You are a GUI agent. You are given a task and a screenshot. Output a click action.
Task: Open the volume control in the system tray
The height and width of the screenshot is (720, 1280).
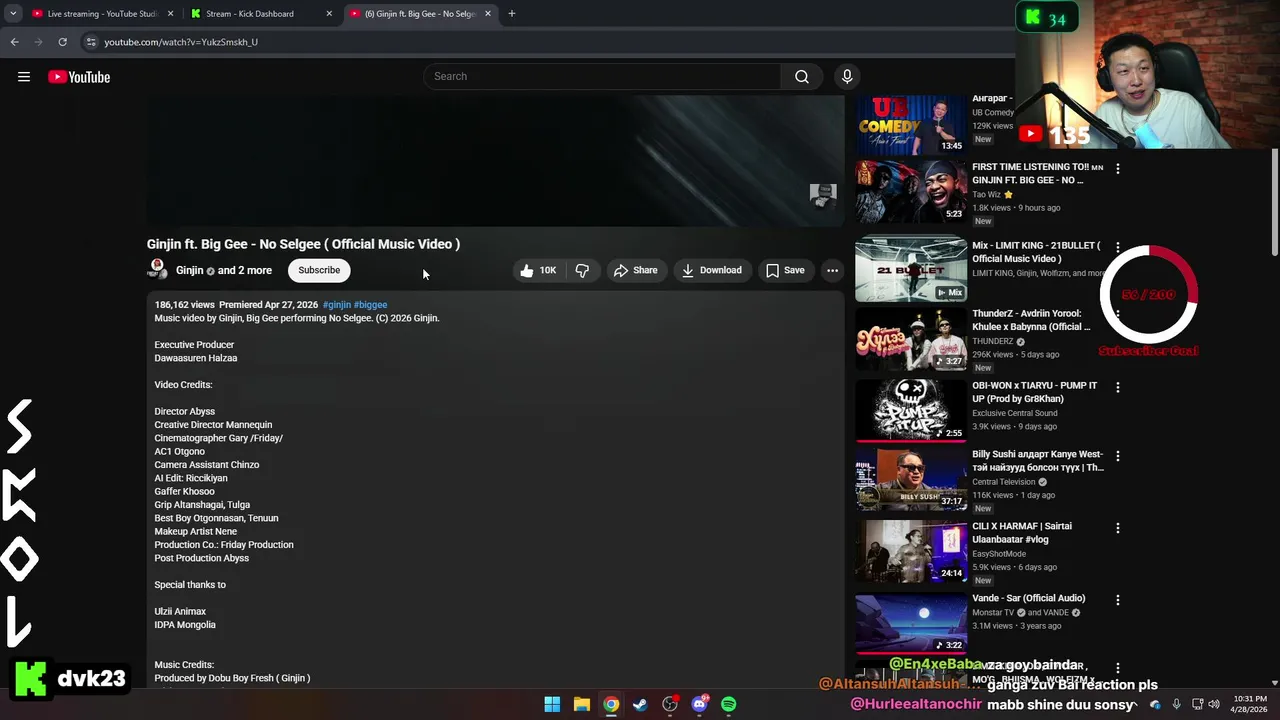pos(1214,704)
